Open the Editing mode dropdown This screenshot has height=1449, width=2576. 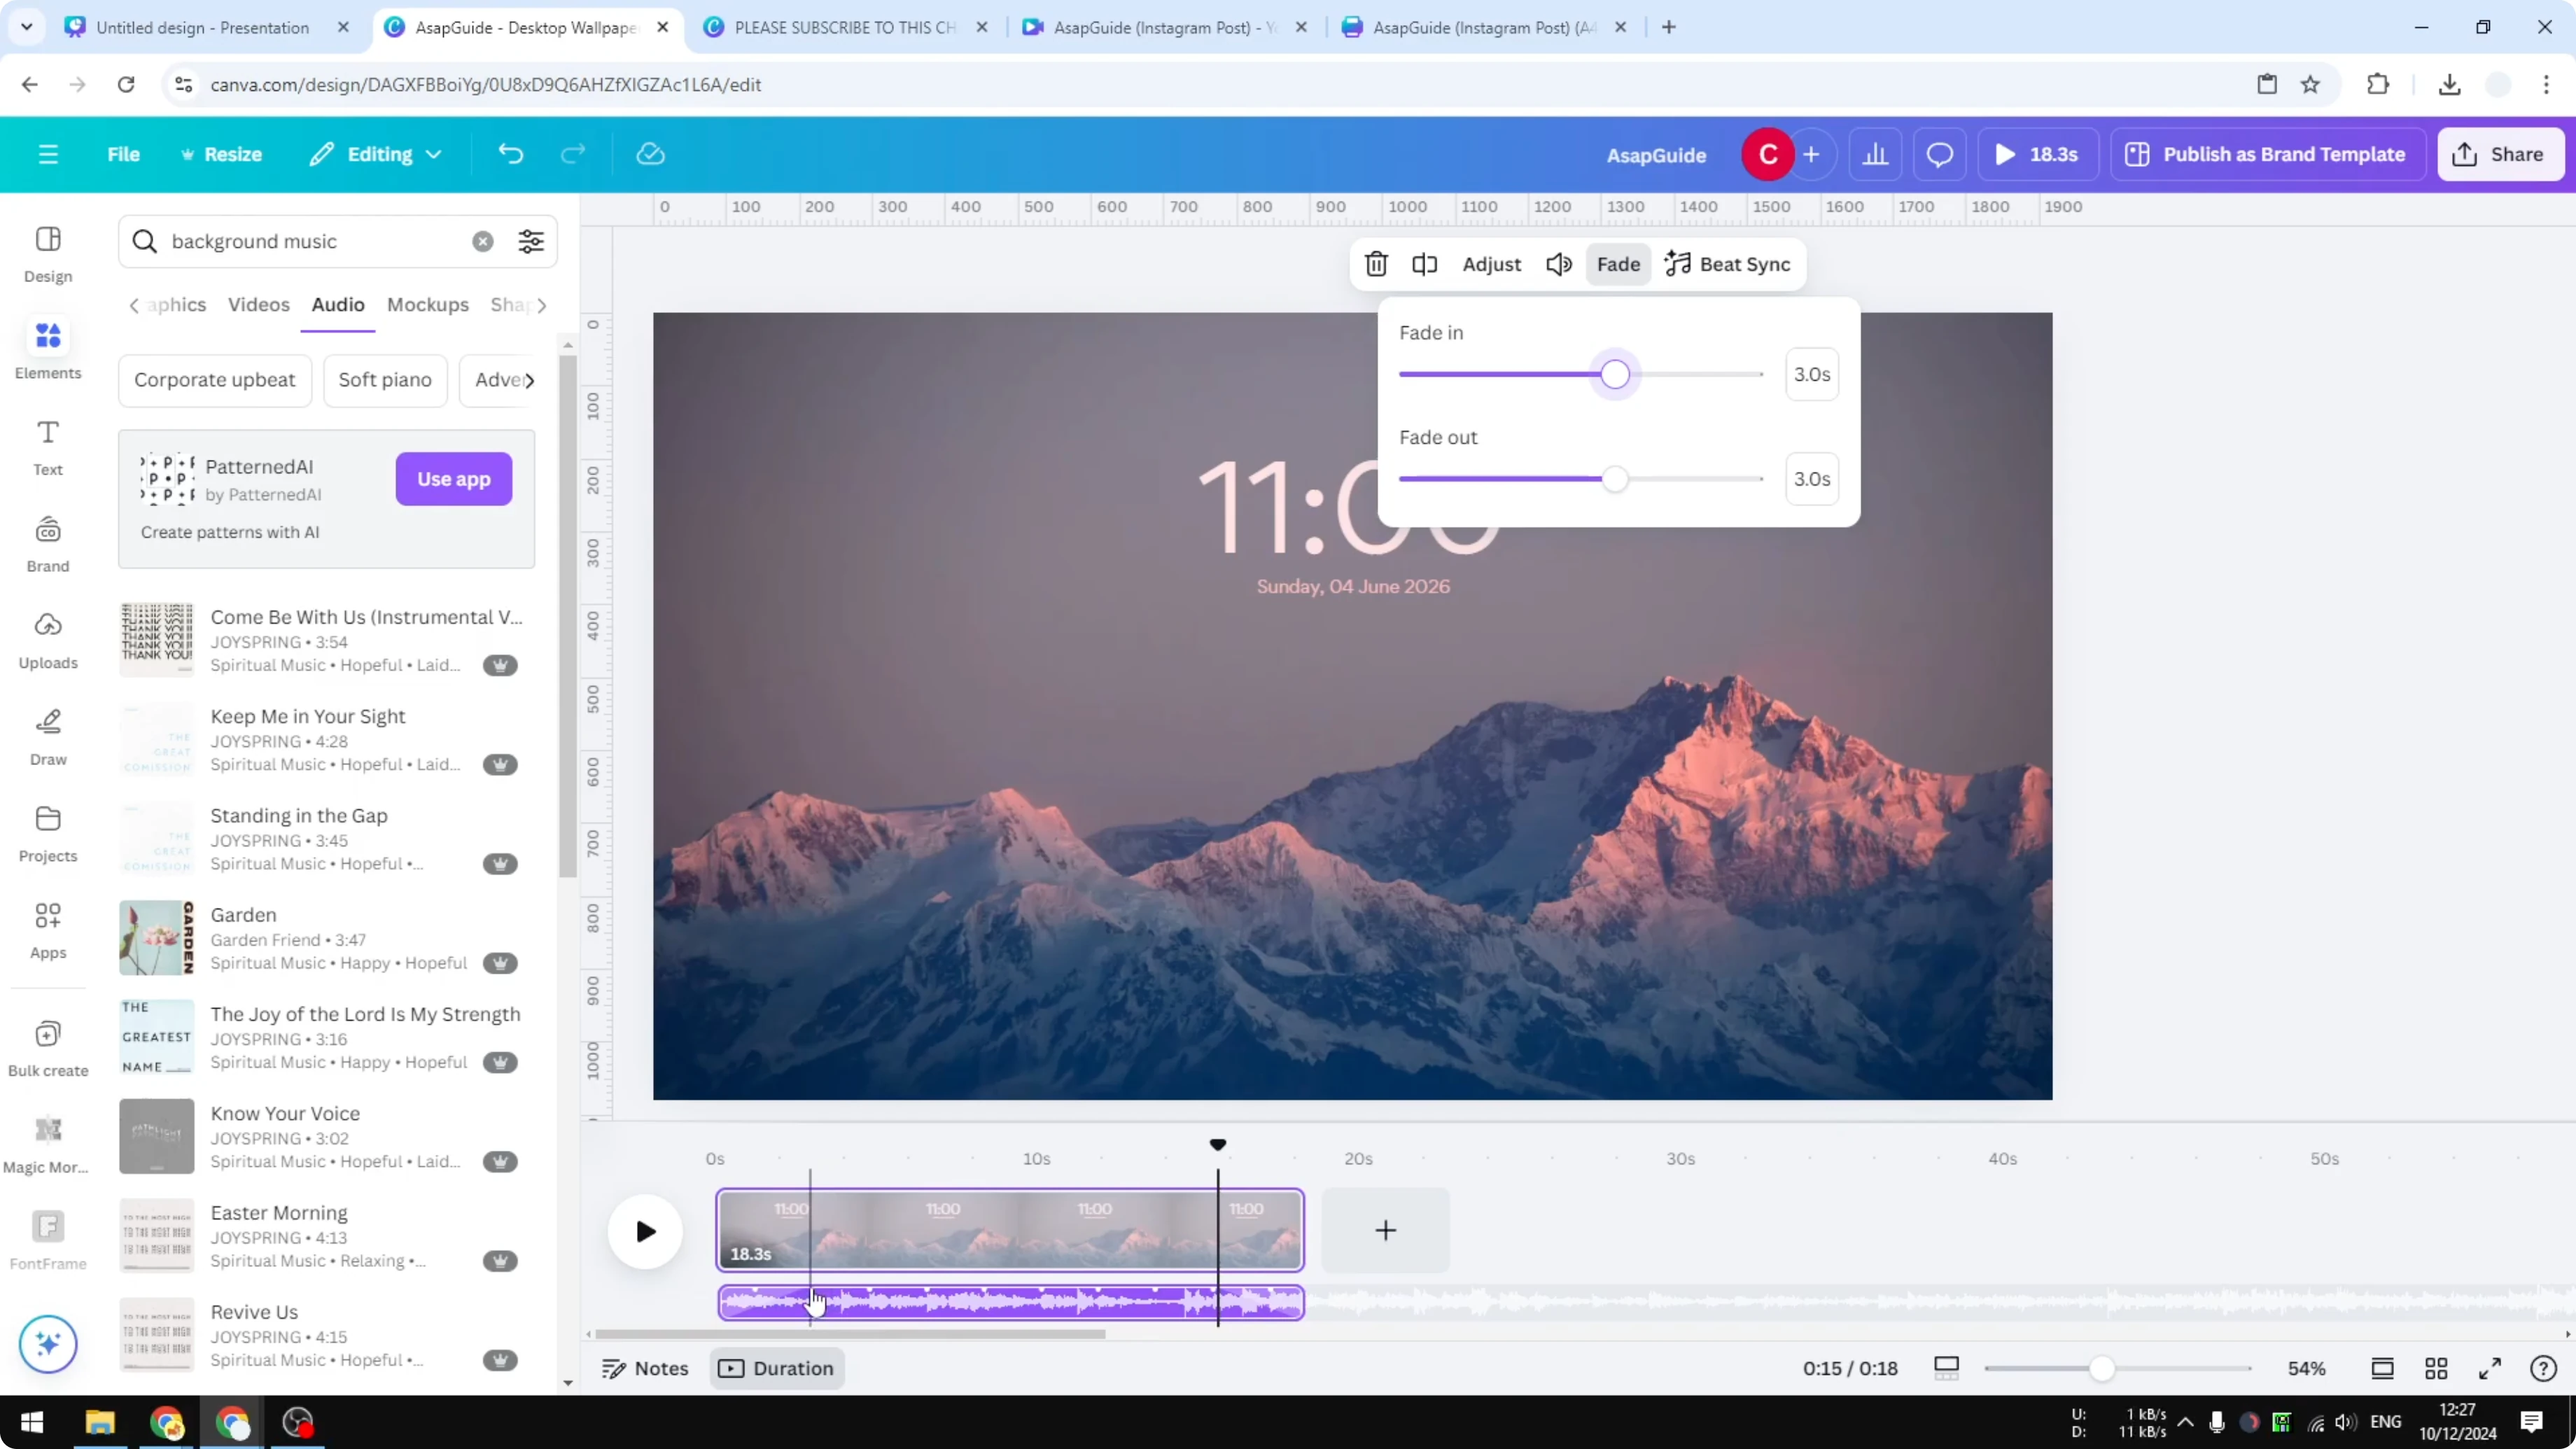376,153
